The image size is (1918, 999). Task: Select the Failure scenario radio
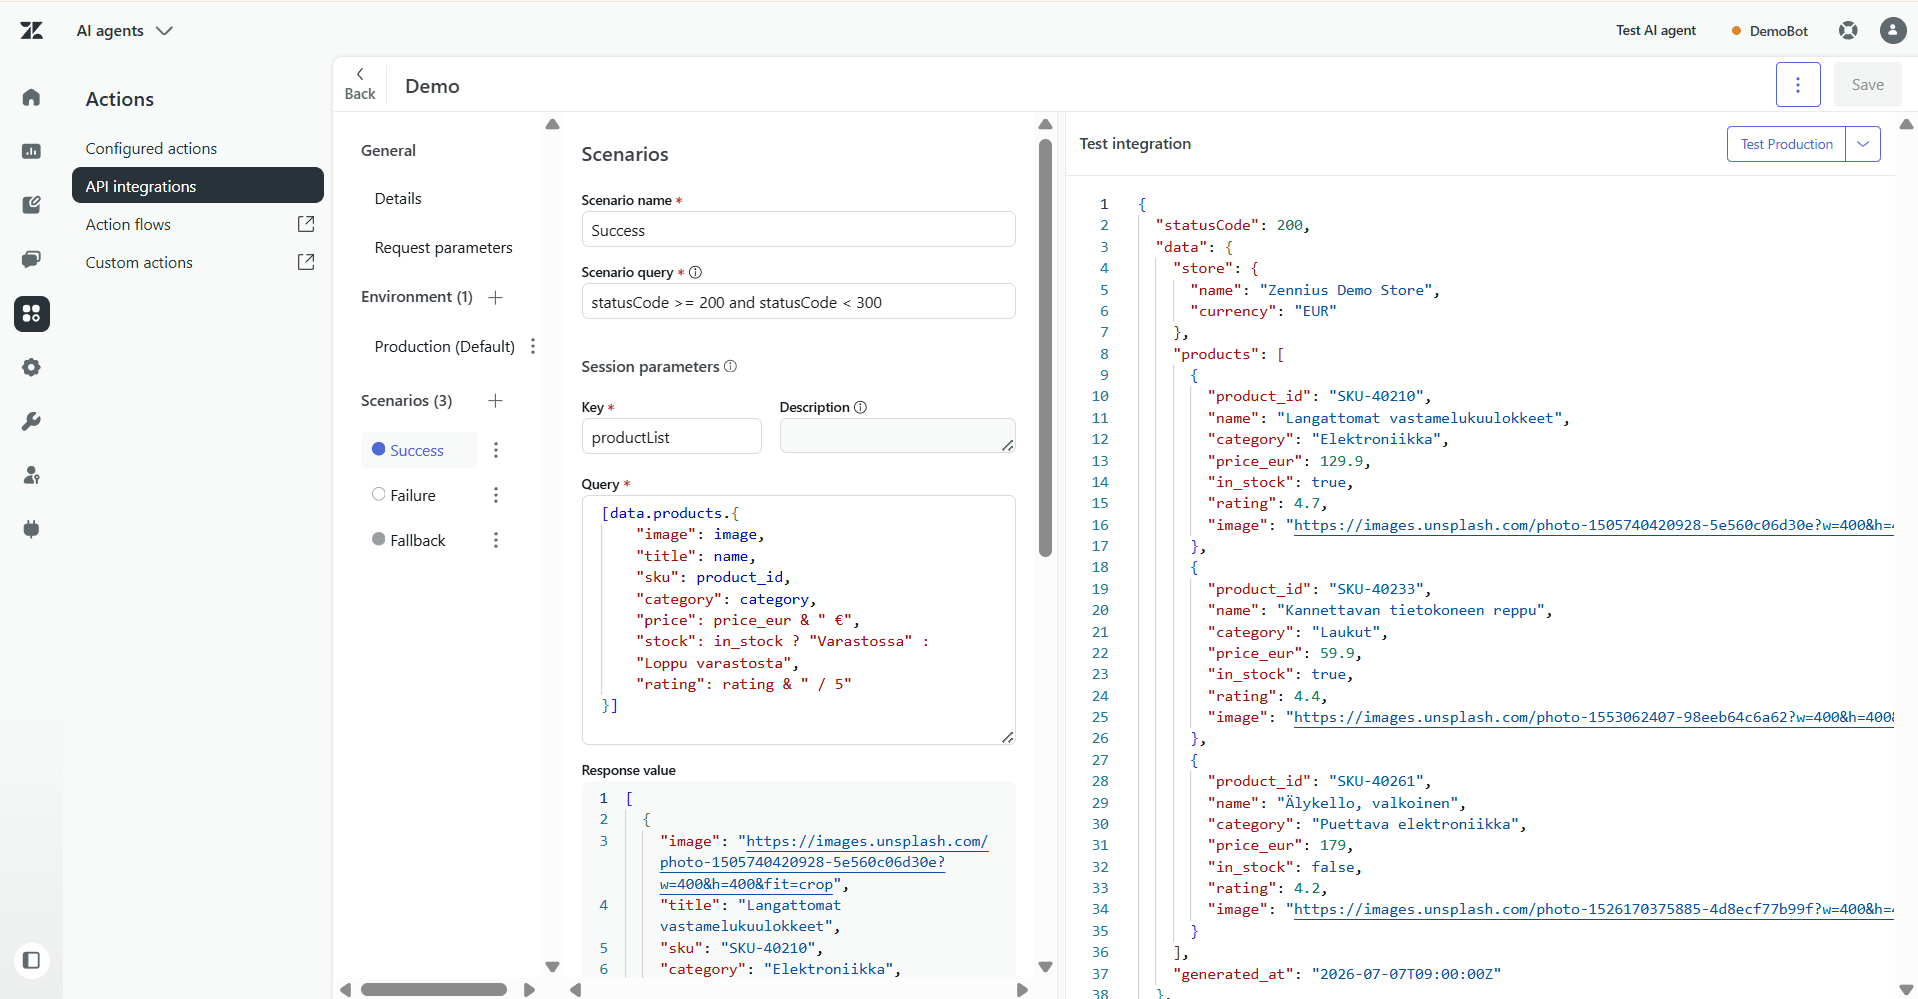point(378,494)
